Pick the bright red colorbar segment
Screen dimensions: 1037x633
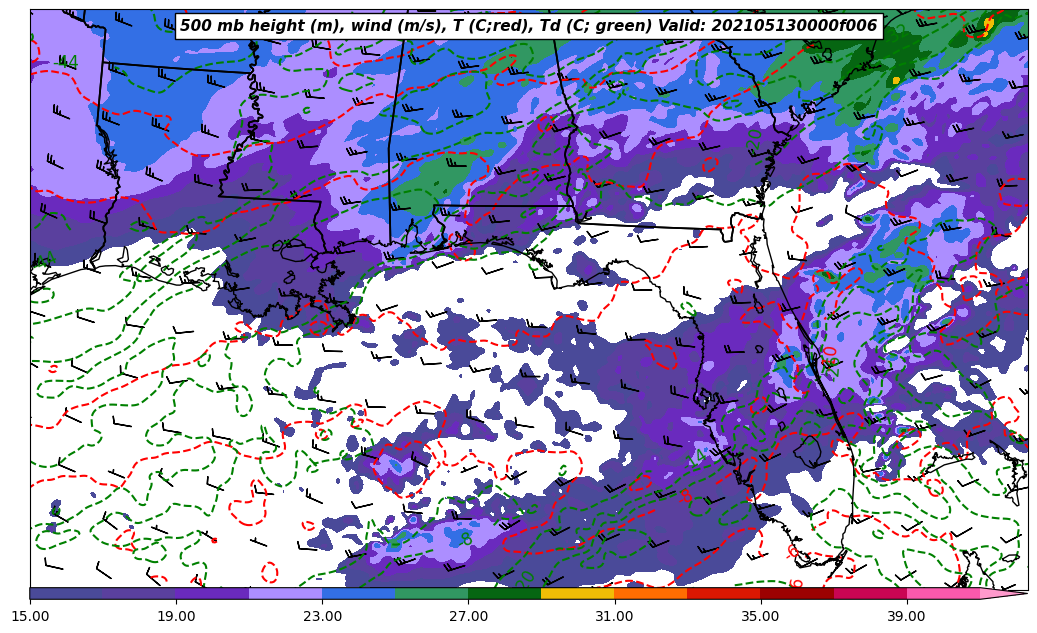pyautogui.click(x=723, y=593)
